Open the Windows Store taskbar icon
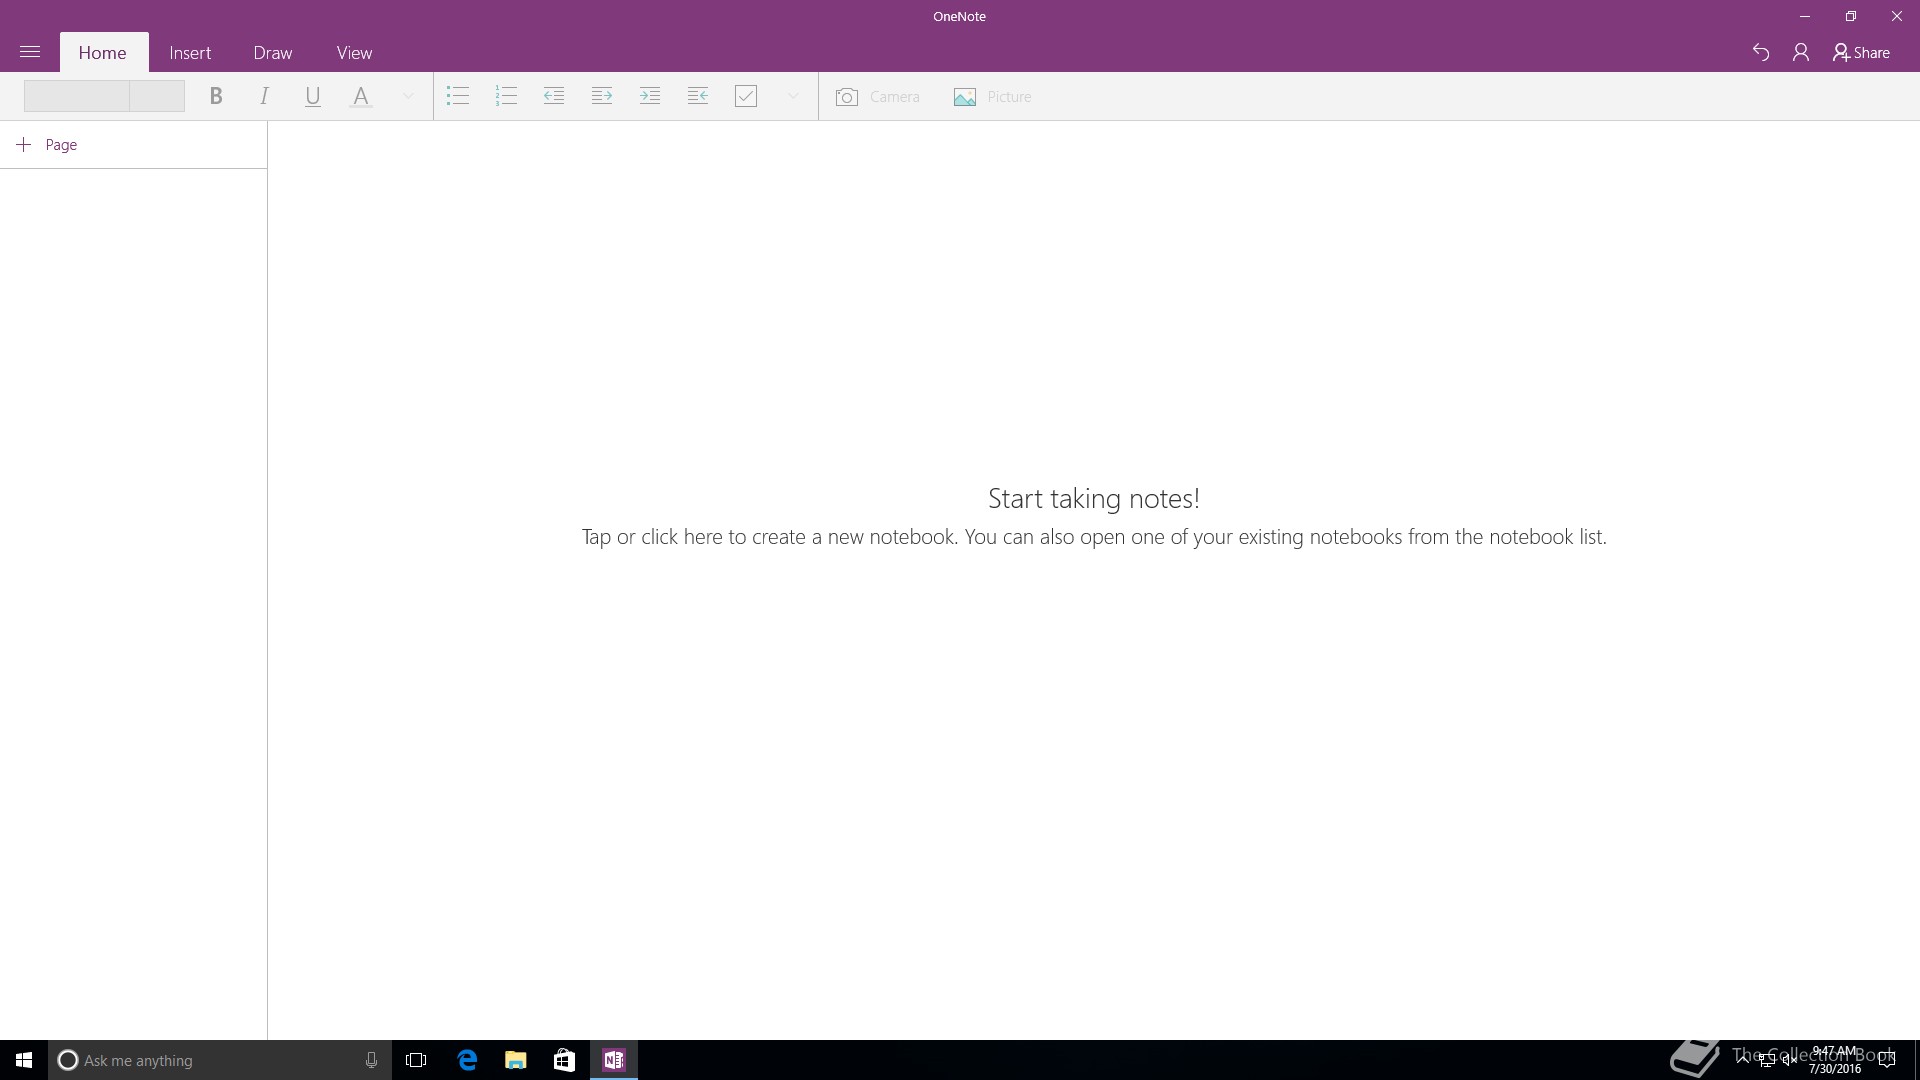 564,1060
